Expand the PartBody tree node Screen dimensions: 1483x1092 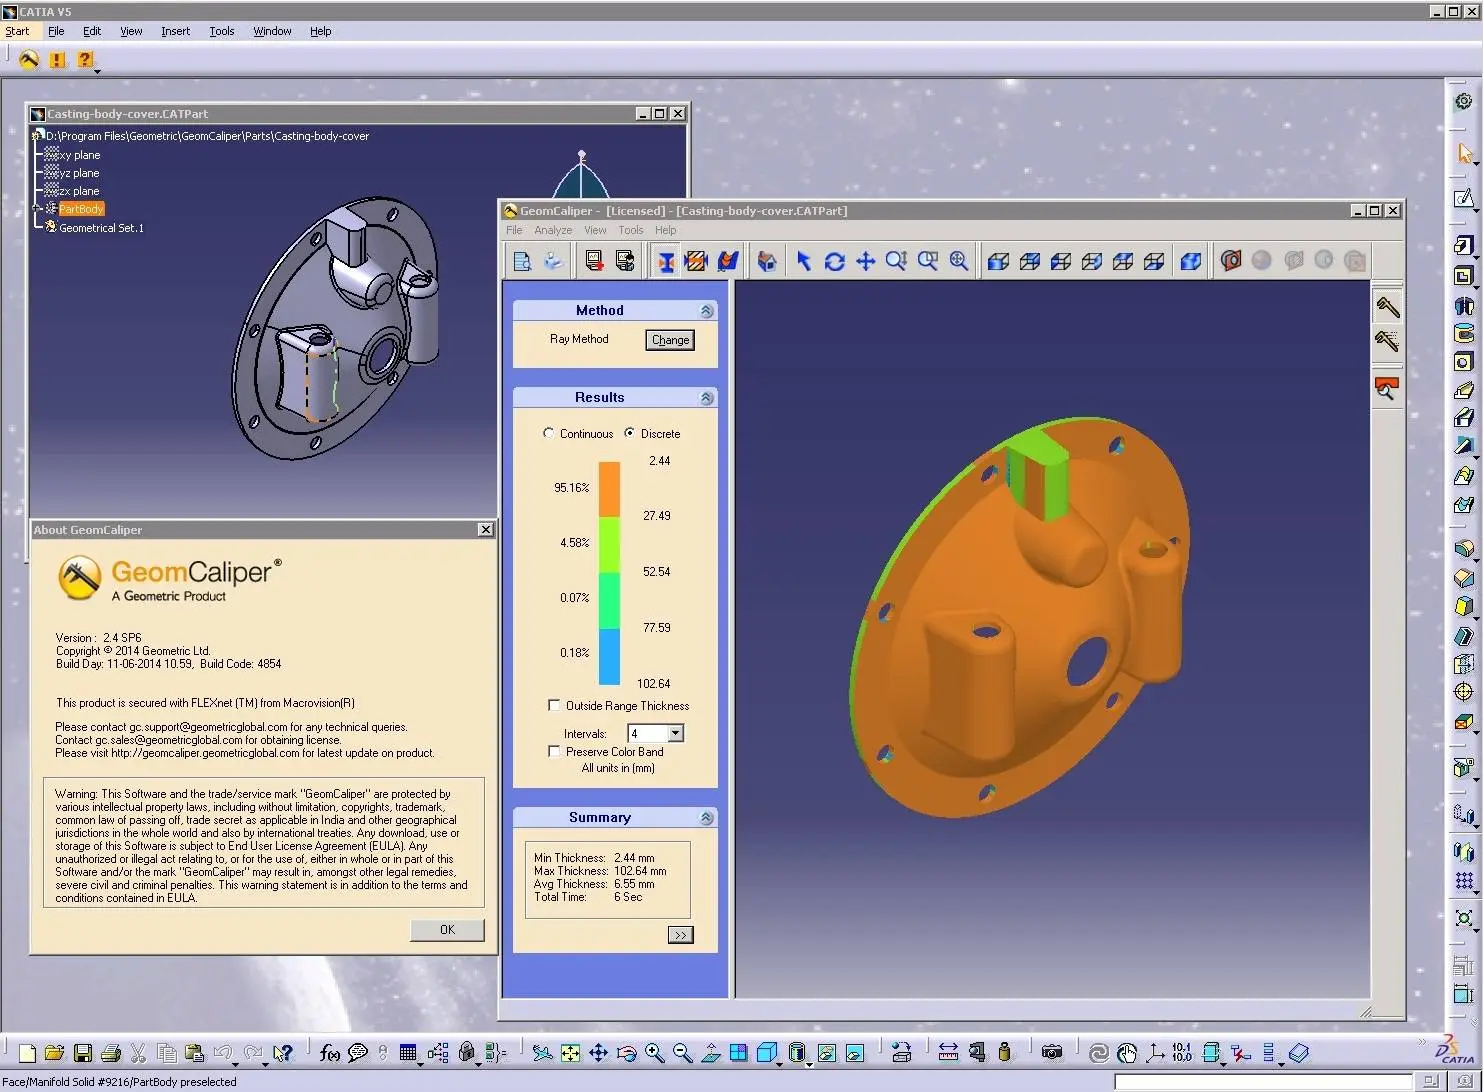[37, 209]
